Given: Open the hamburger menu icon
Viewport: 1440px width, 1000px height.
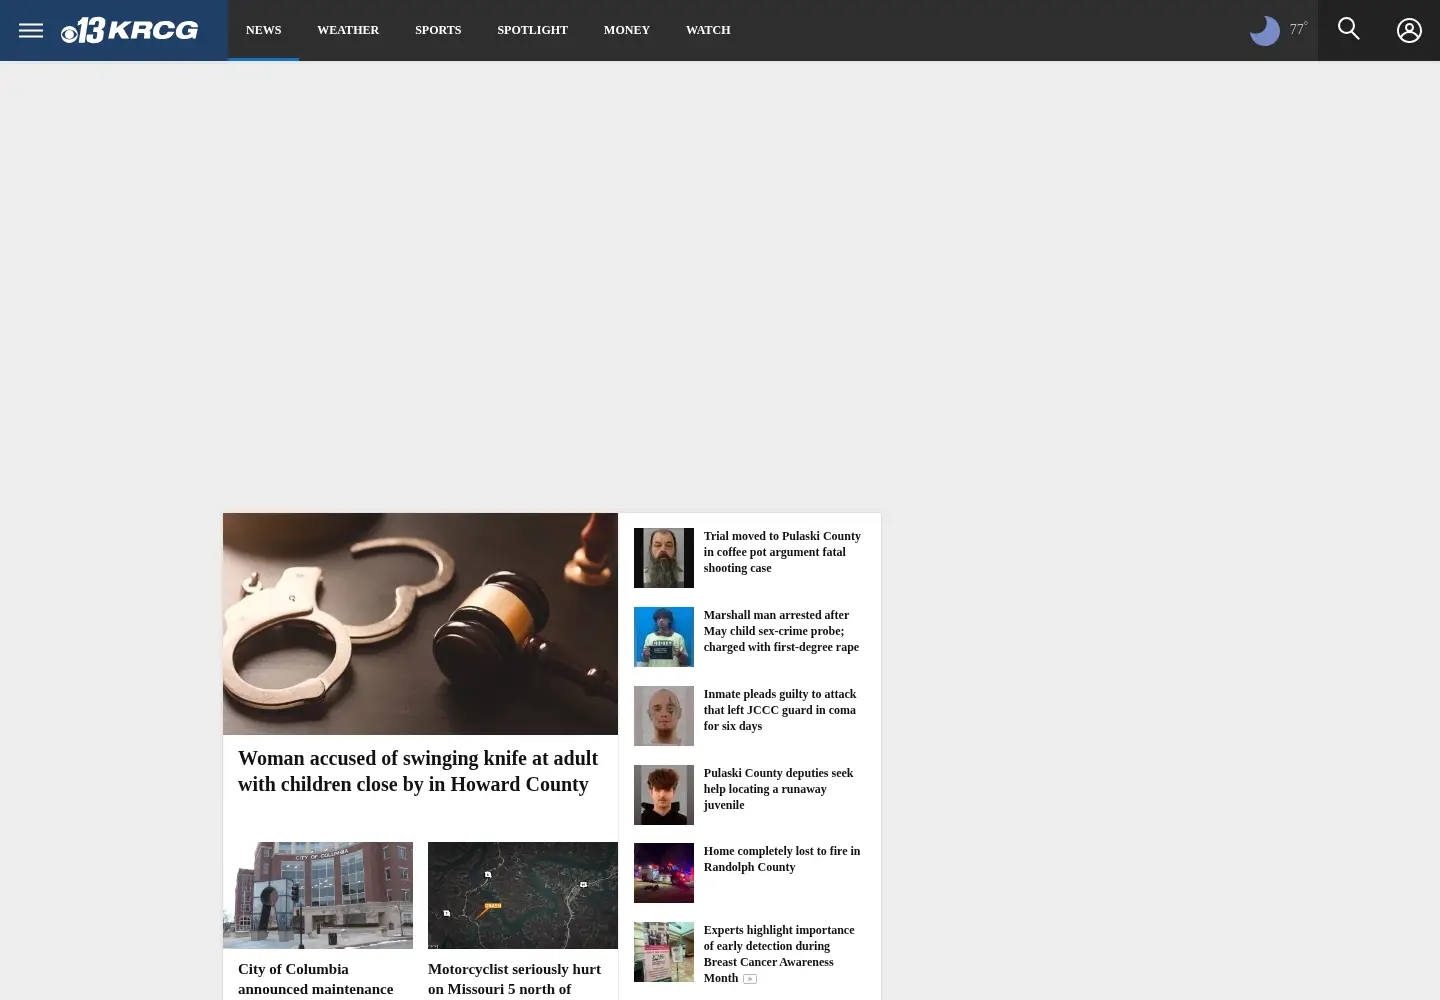Looking at the screenshot, I should pyautogui.click(x=31, y=30).
